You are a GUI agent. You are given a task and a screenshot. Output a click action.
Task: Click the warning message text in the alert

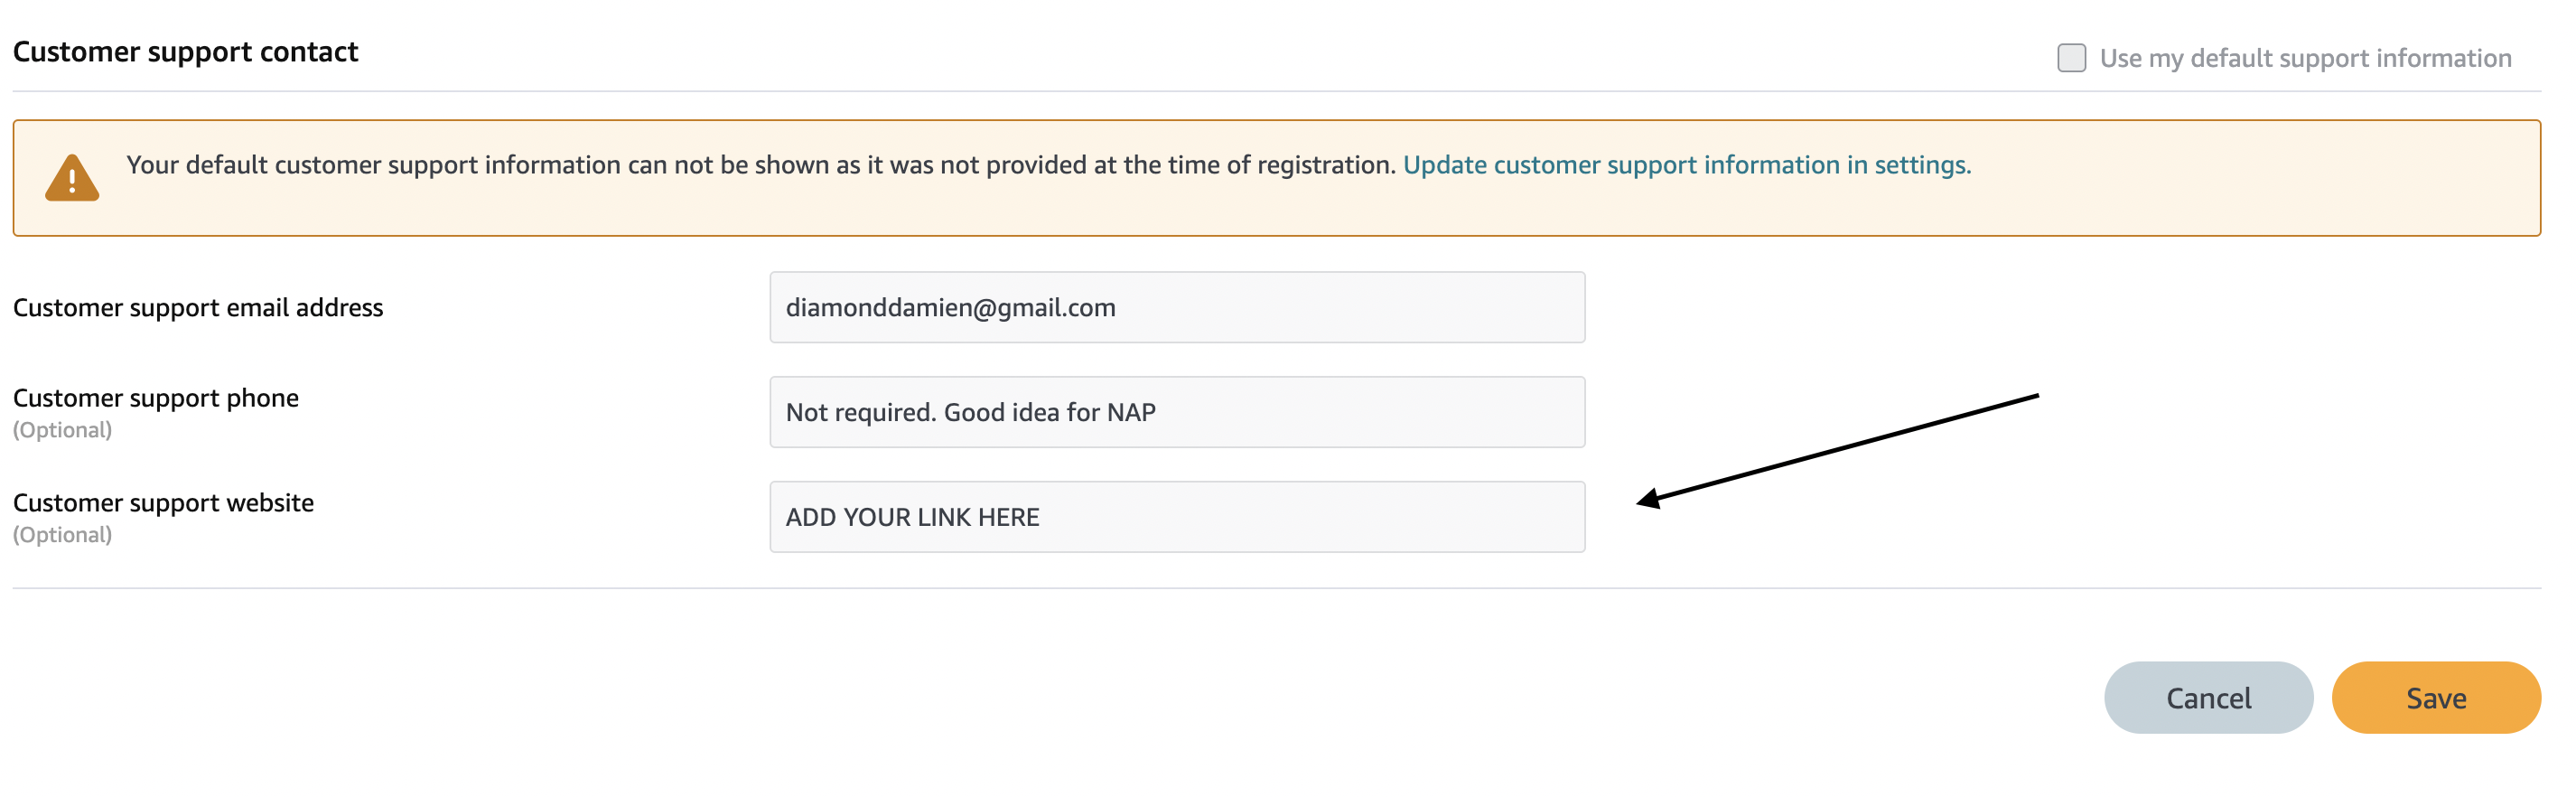tap(760, 165)
